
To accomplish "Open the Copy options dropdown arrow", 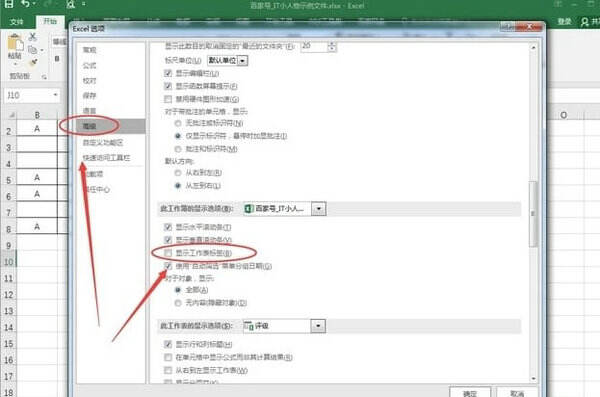I will click(42, 50).
